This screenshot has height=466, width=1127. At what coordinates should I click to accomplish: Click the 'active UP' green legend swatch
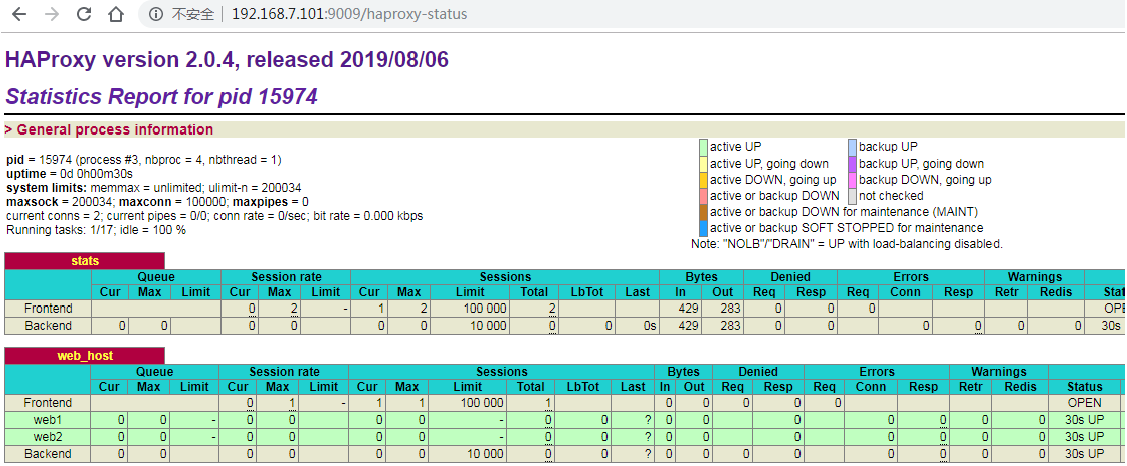[704, 147]
